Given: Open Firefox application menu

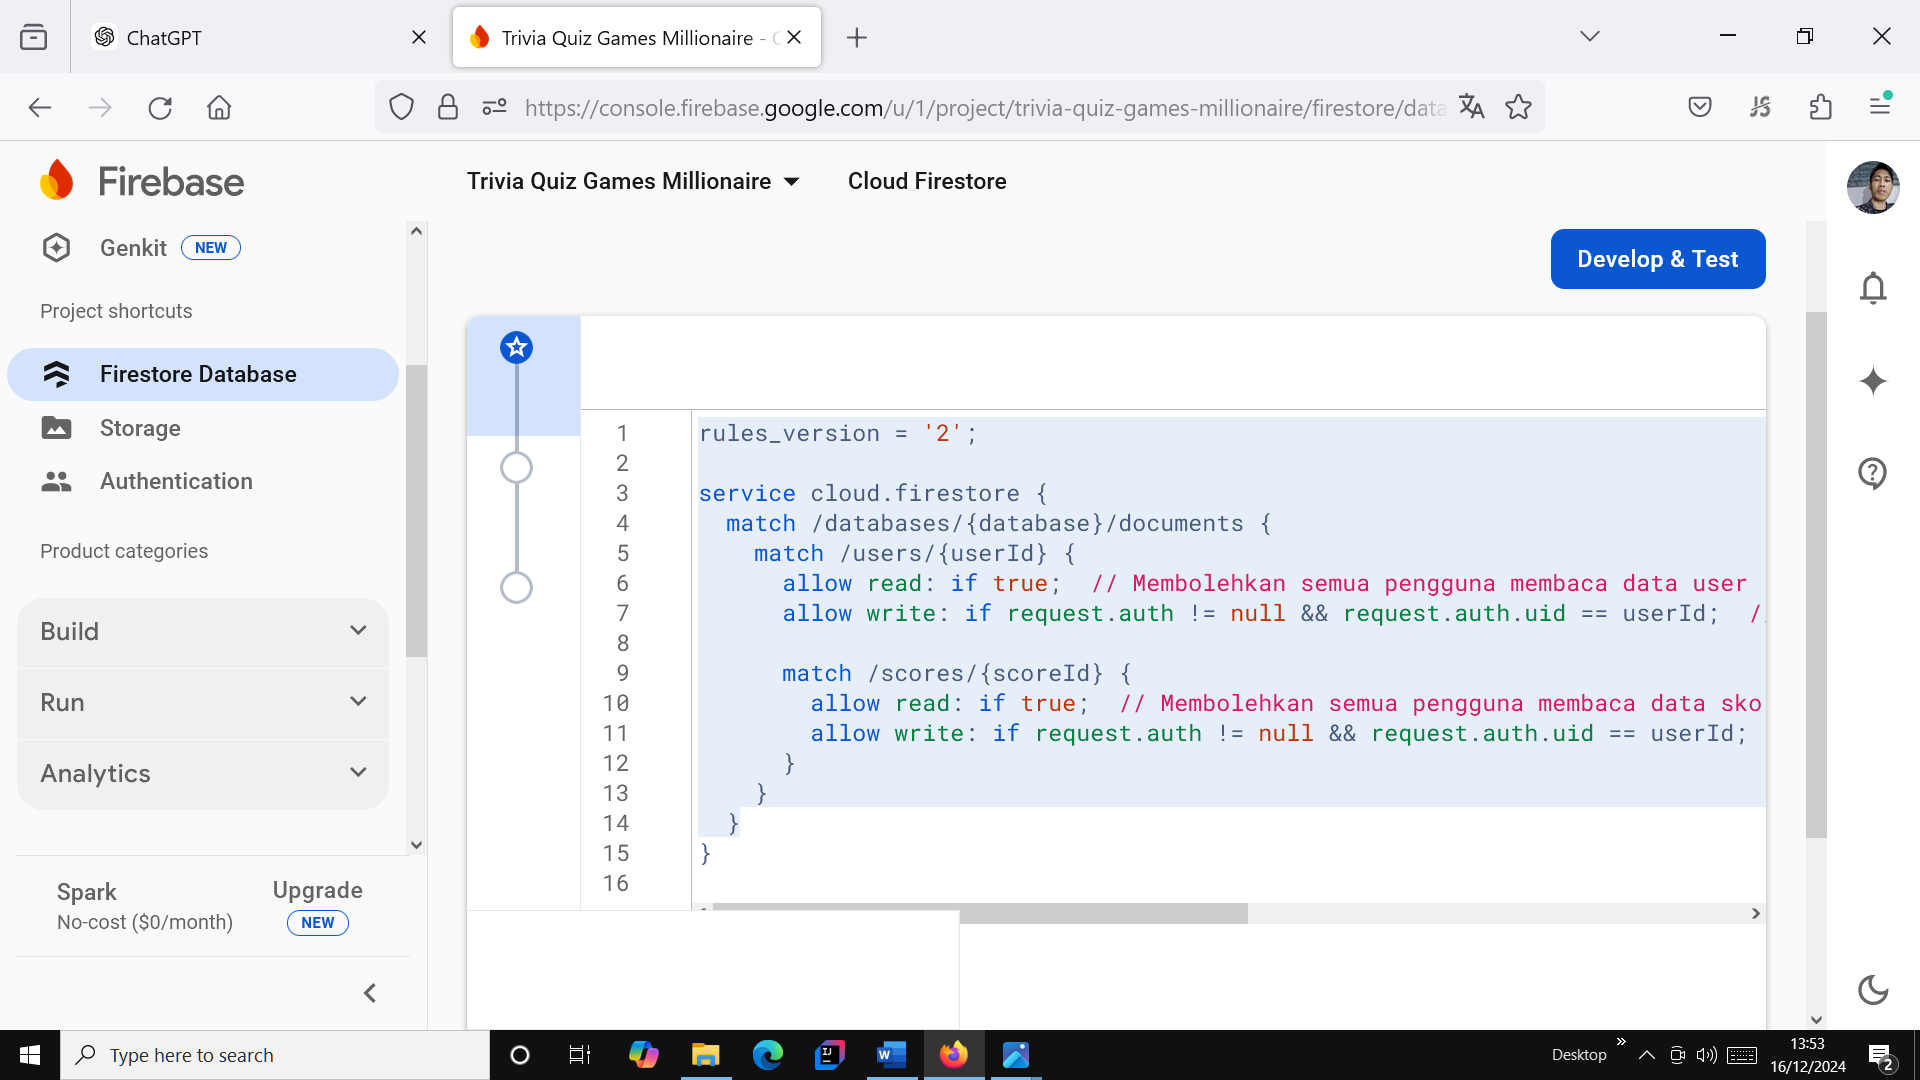Looking at the screenshot, I should coord(1880,105).
